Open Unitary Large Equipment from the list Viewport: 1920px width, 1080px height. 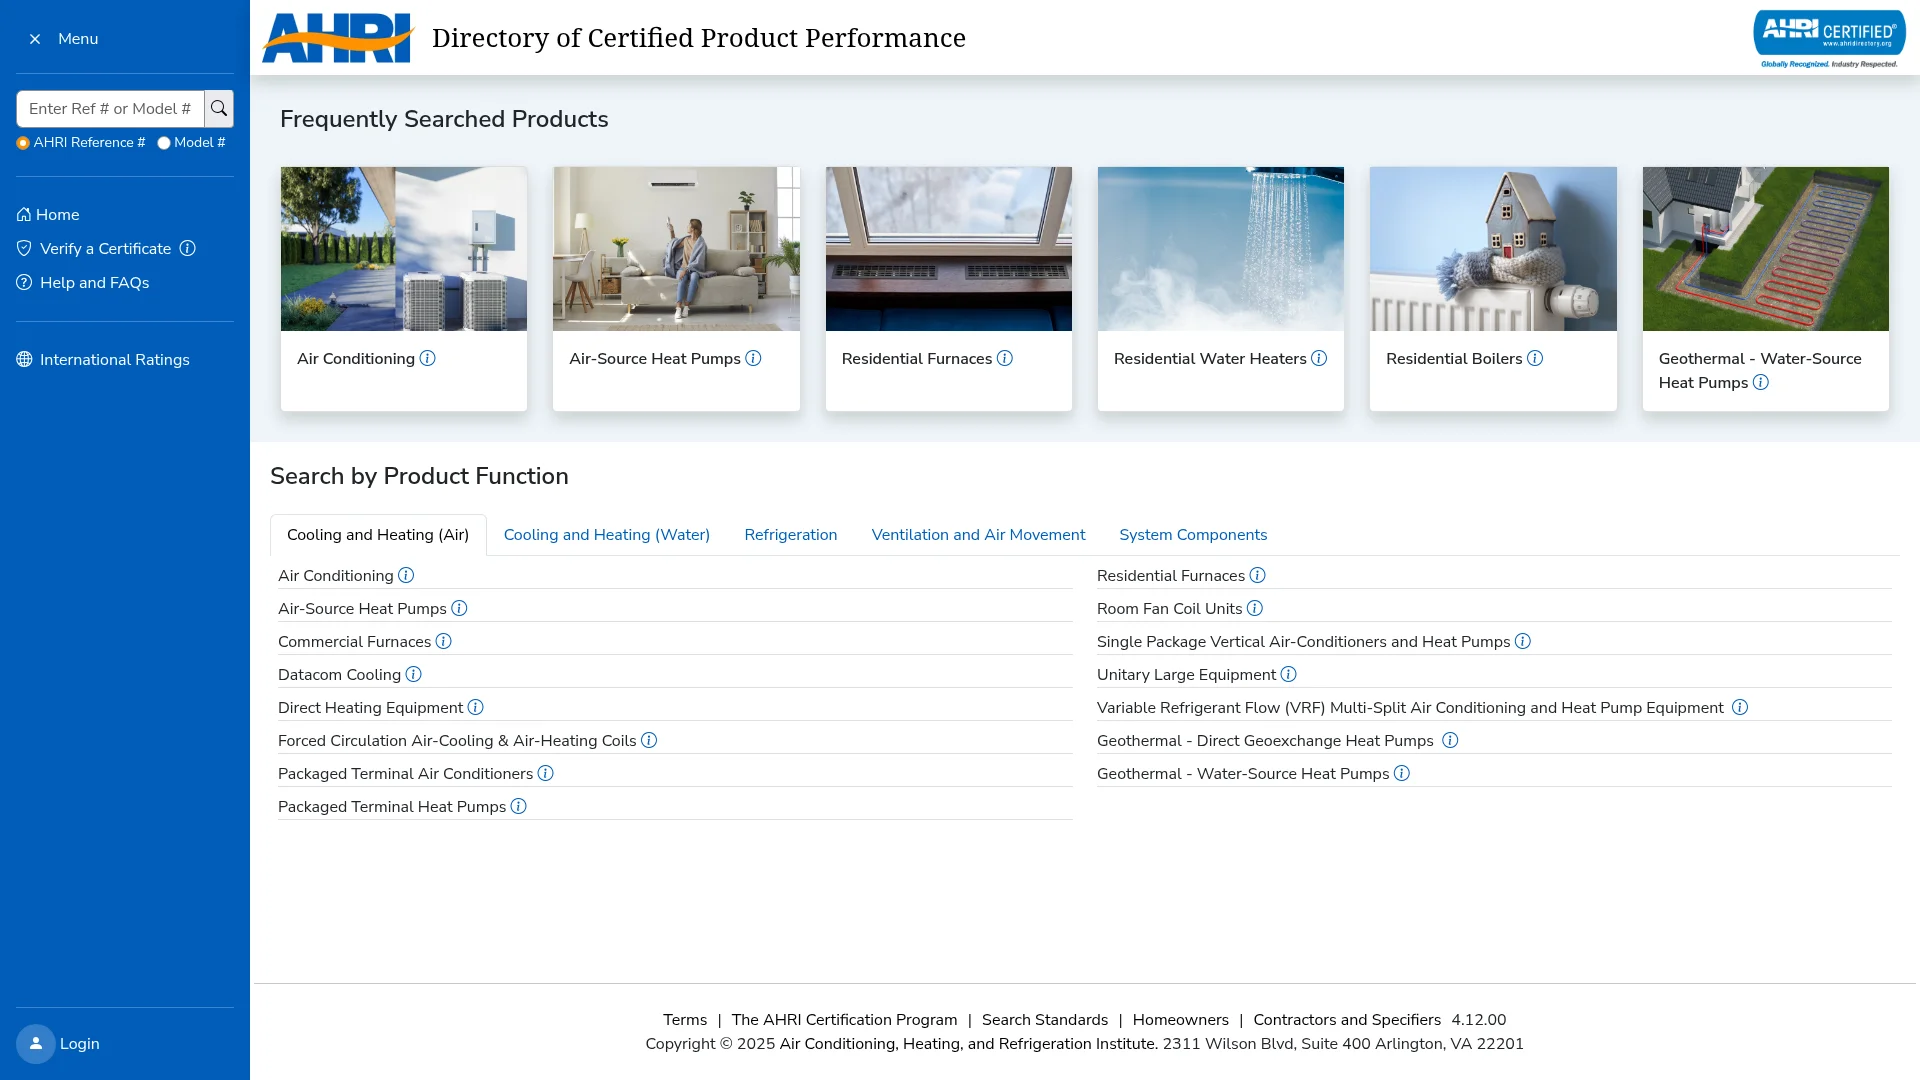coord(1186,675)
